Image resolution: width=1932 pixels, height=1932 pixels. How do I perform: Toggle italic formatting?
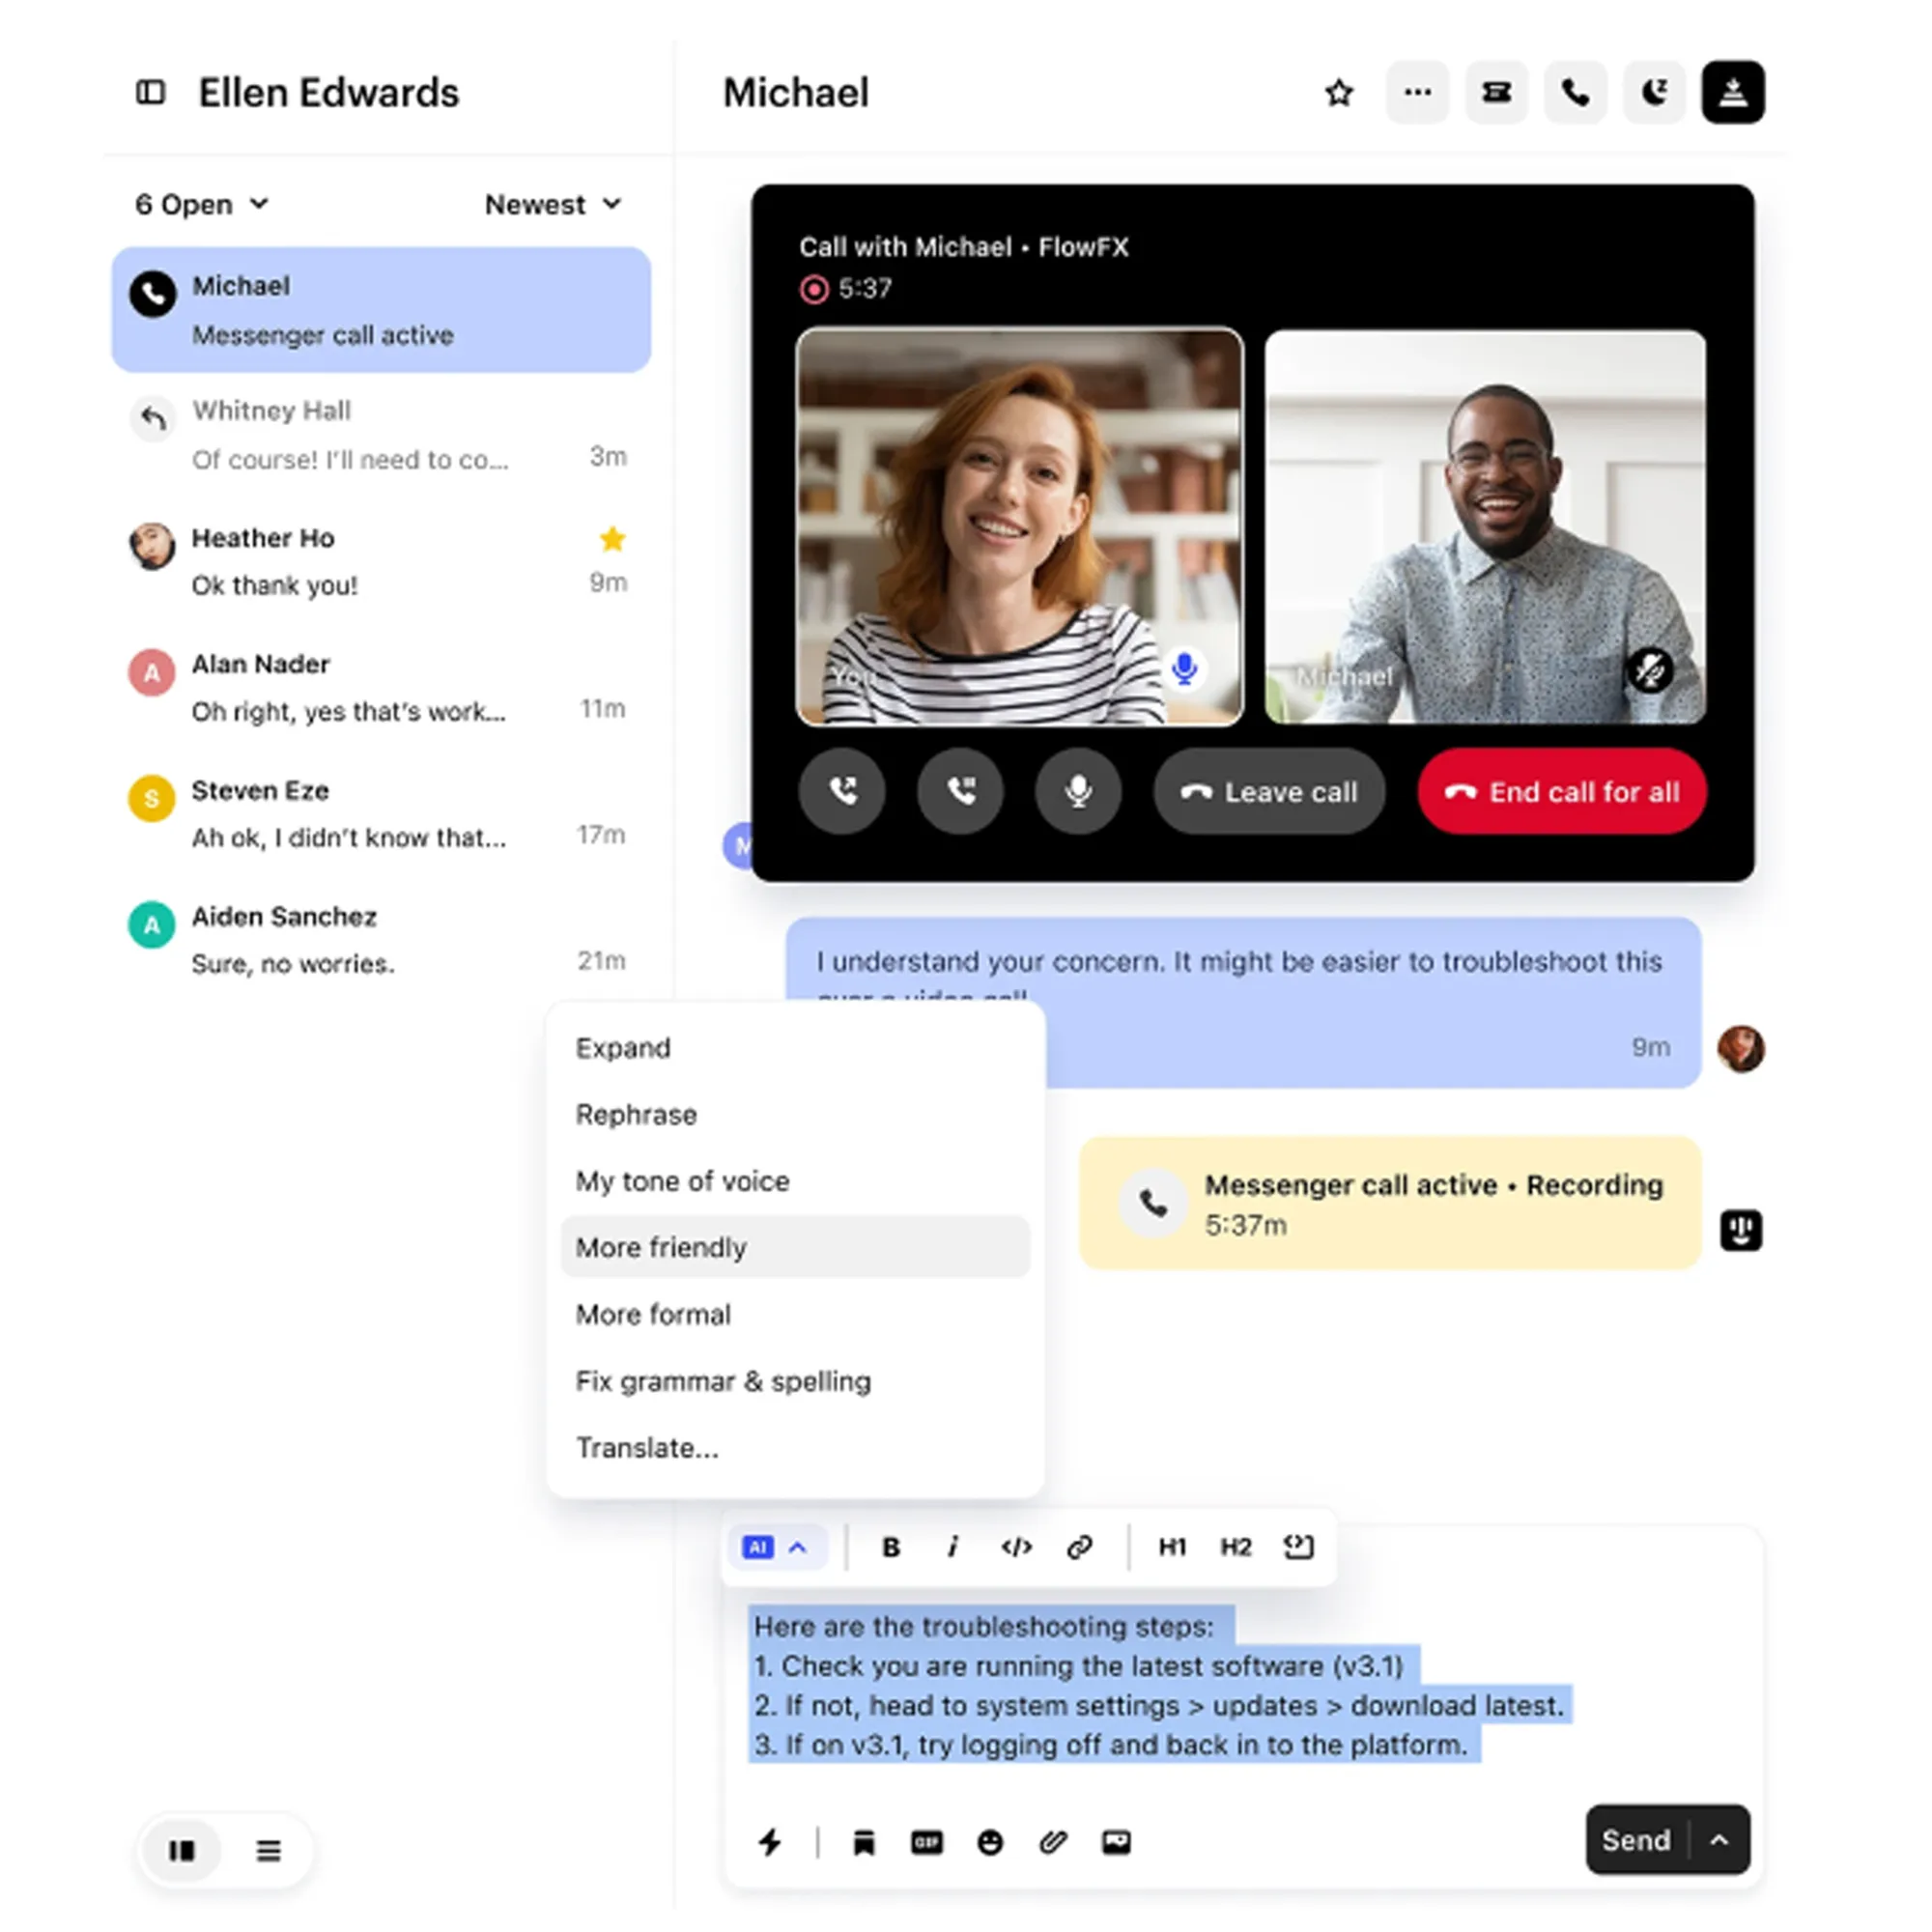pyautogui.click(x=952, y=1547)
